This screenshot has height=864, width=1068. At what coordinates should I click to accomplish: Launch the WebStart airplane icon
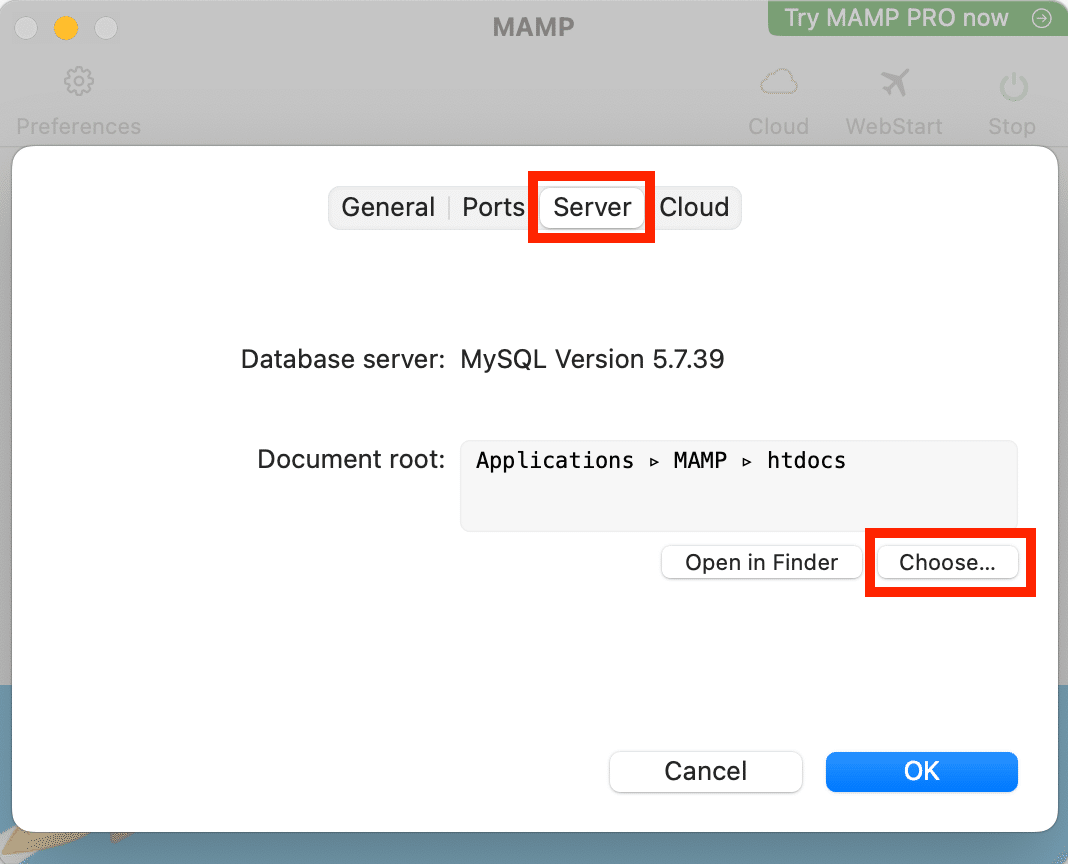pos(894,82)
